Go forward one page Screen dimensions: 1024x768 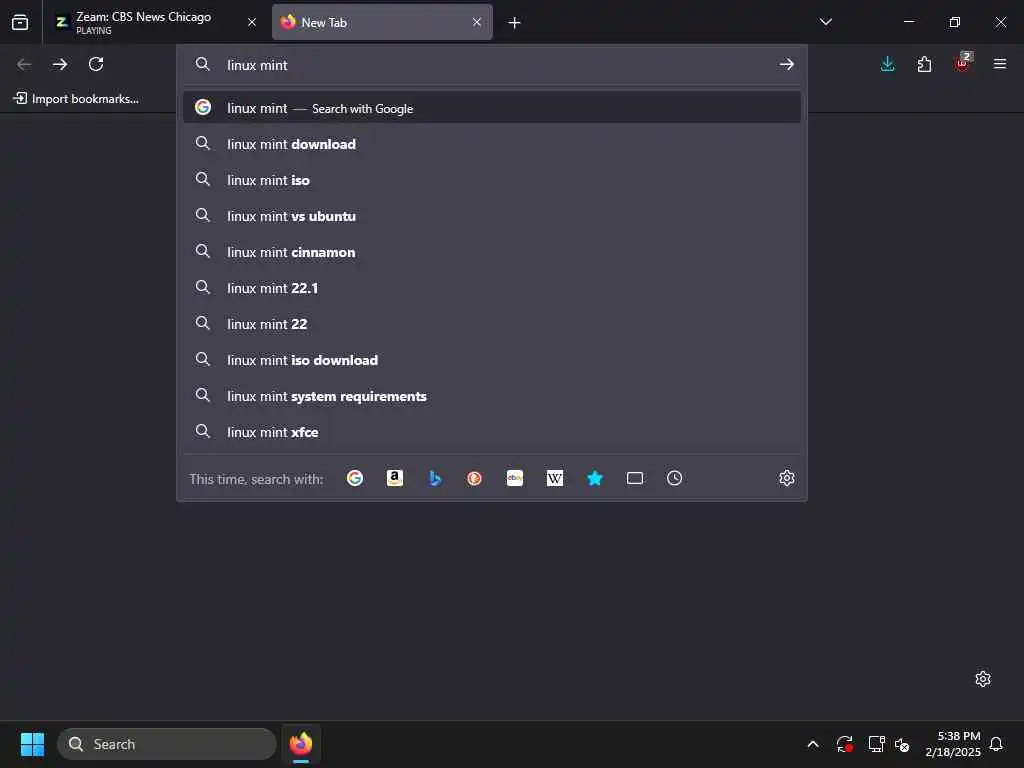(x=60, y=64)
